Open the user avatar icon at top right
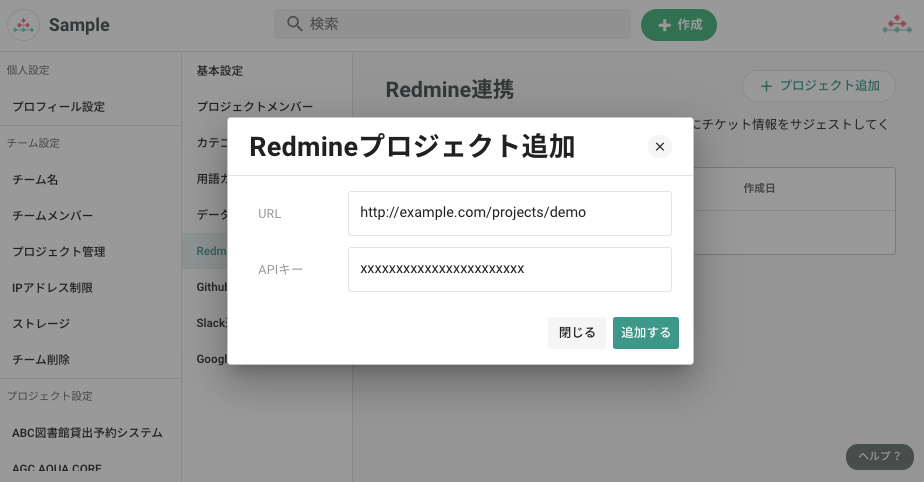 (x=897, y=25)
